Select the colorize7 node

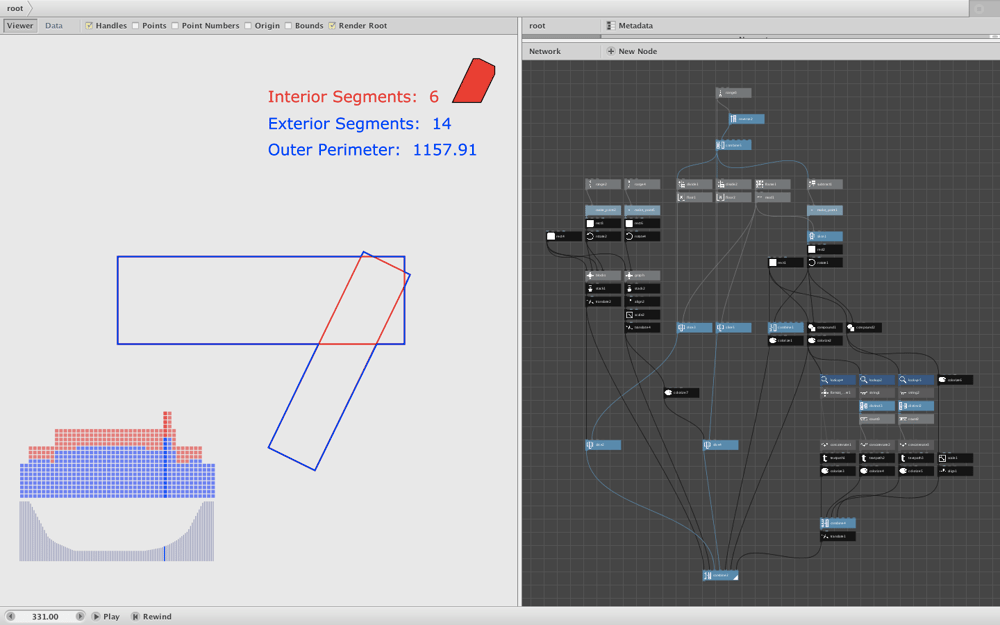681,393
